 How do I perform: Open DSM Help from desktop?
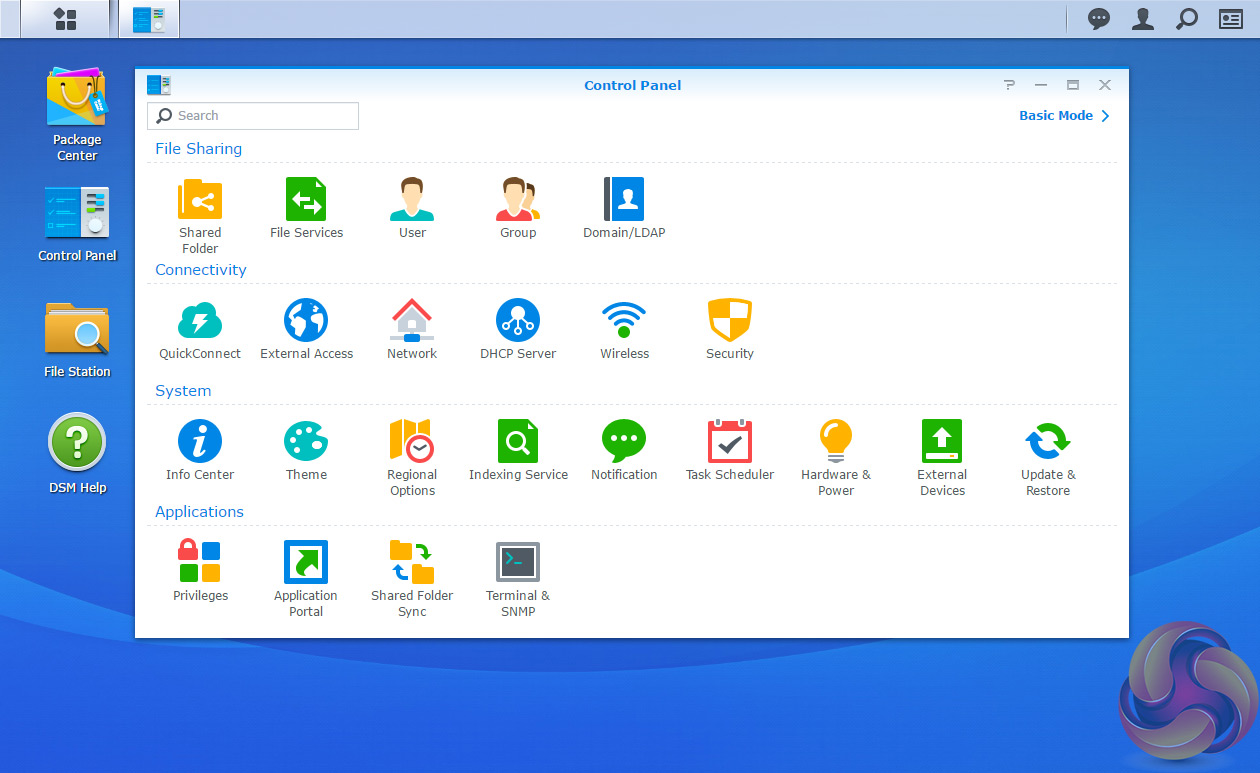77,455
